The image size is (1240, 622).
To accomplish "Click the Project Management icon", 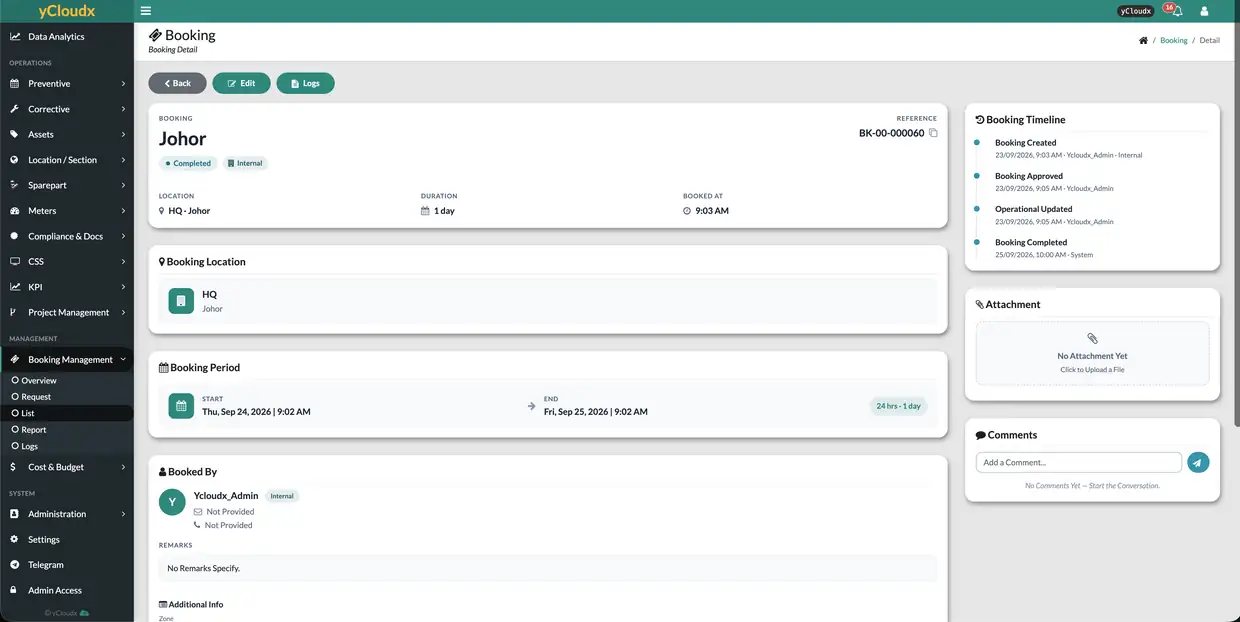I will [15, 312].
